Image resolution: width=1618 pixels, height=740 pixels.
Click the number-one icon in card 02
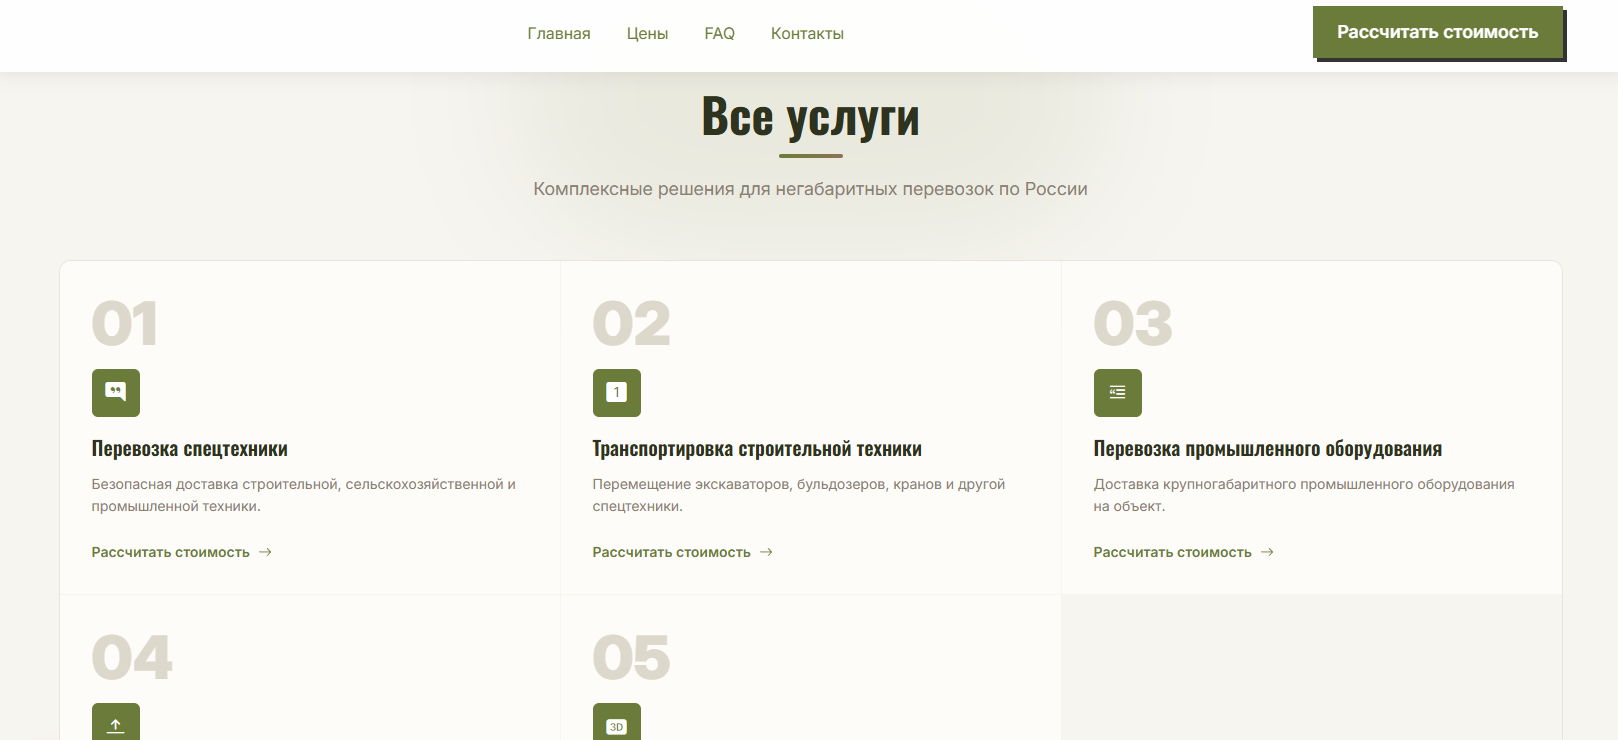[617, 393]
